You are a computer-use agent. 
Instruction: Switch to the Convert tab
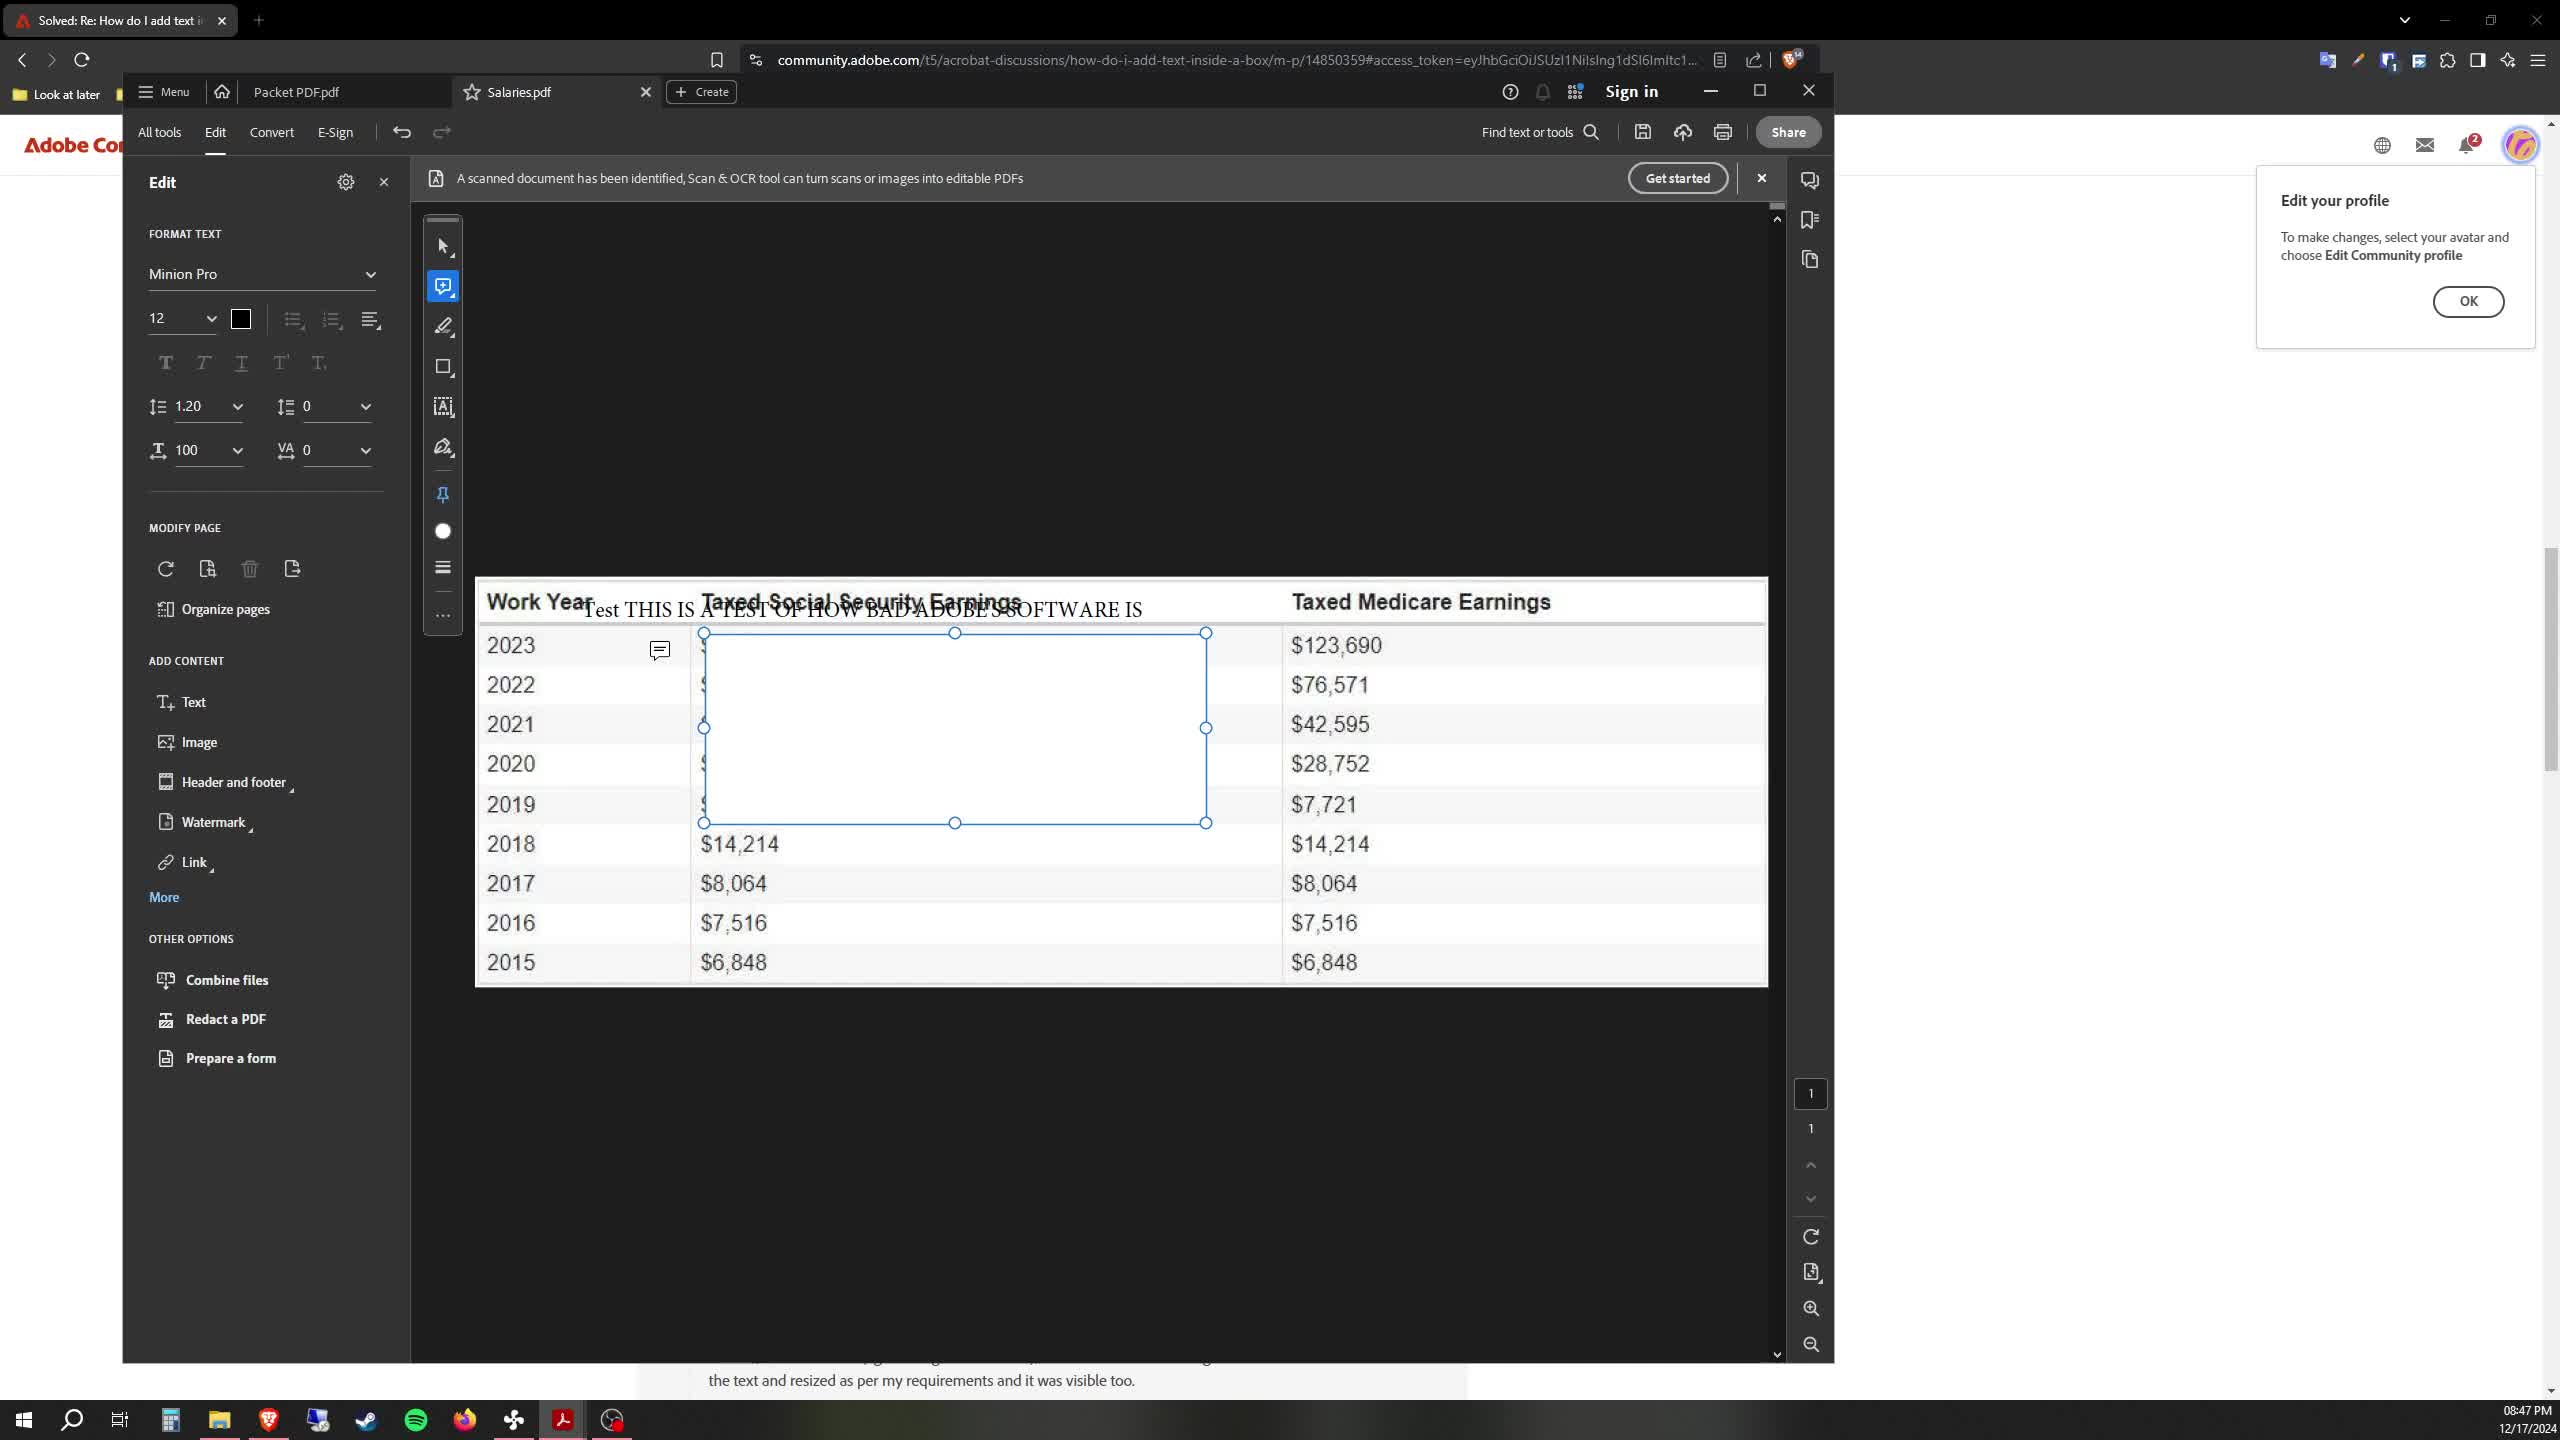(x=272, y=132)
